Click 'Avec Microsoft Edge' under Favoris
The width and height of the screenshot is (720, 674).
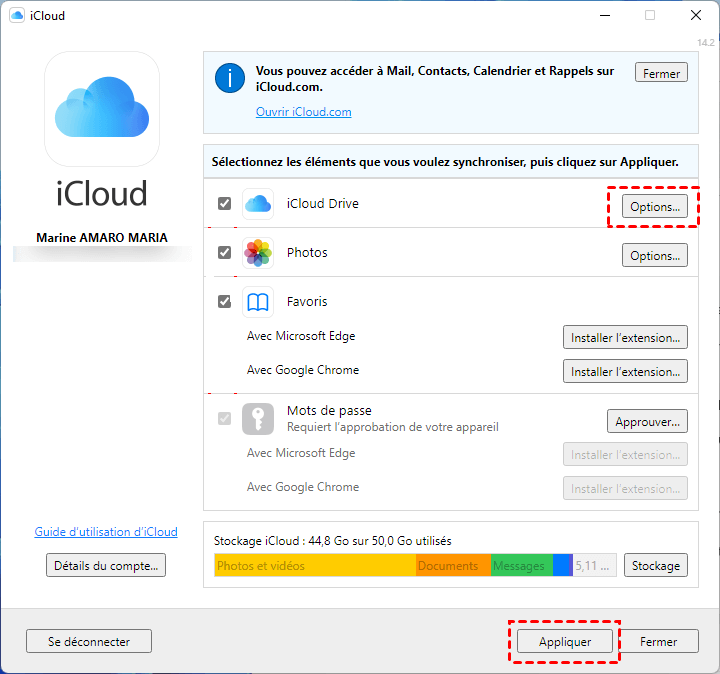pyautogui.click(x=301, y=336)
